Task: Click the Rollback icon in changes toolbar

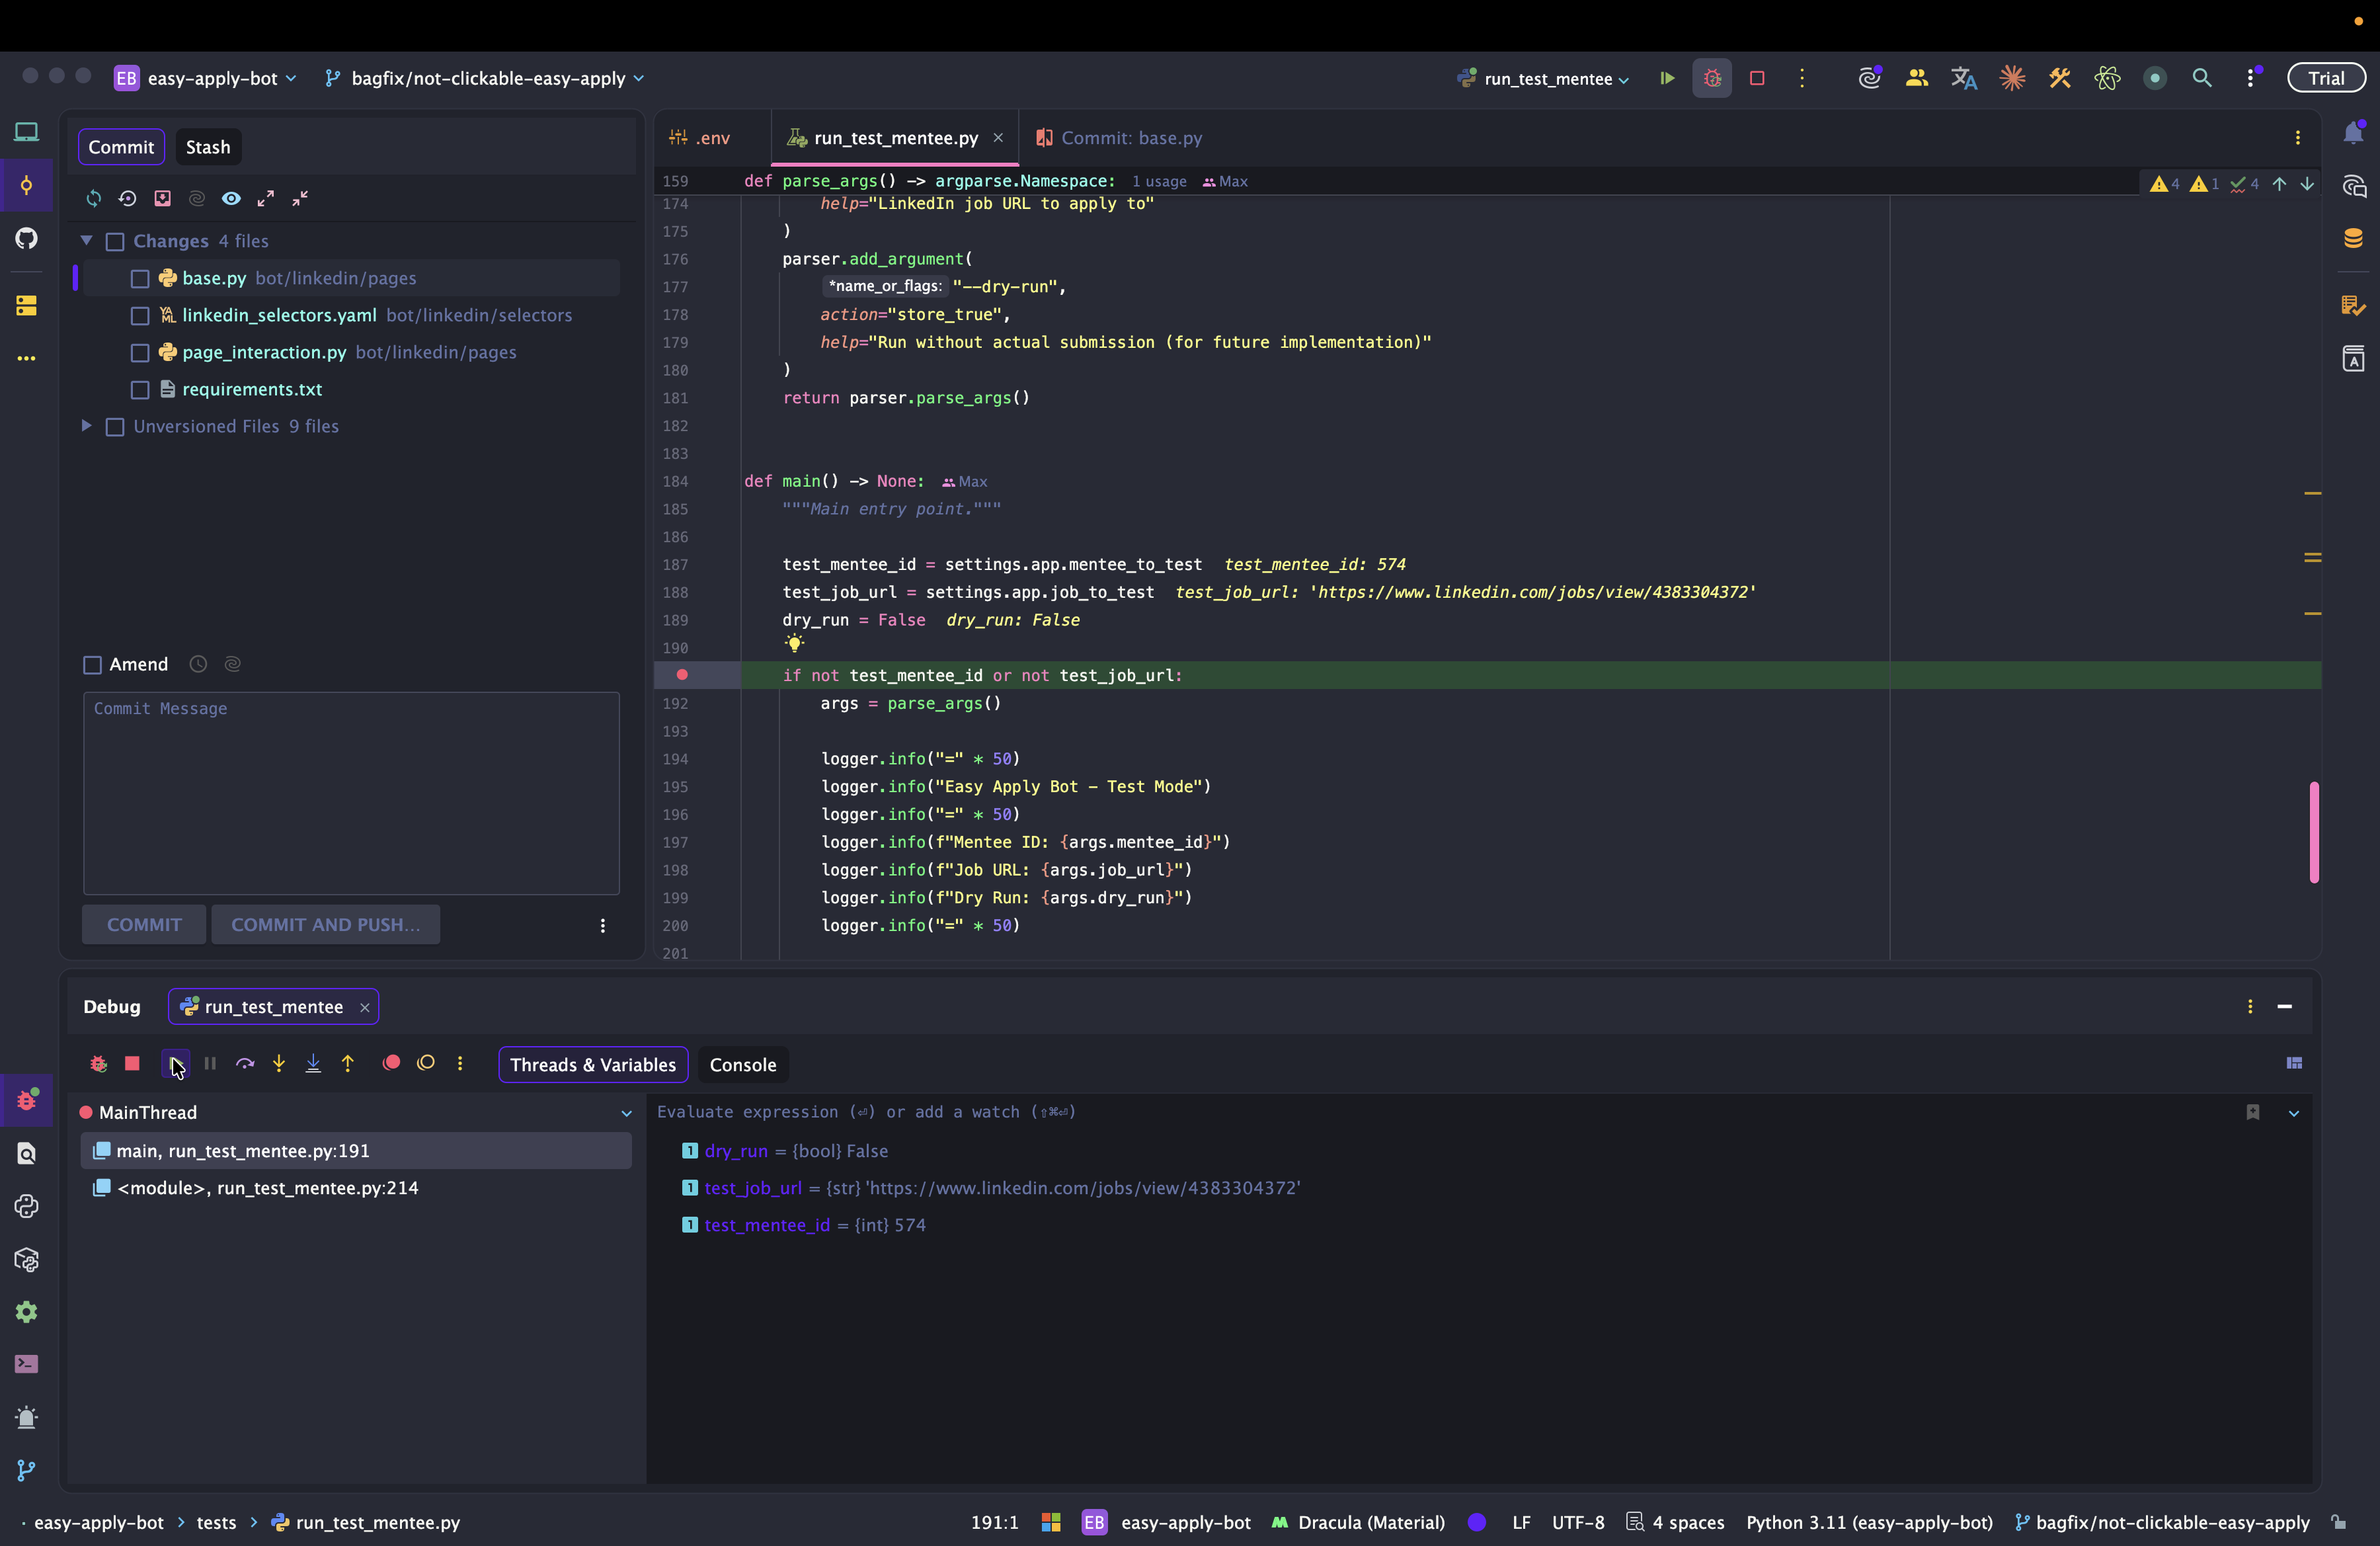Action: click(127, 198)
